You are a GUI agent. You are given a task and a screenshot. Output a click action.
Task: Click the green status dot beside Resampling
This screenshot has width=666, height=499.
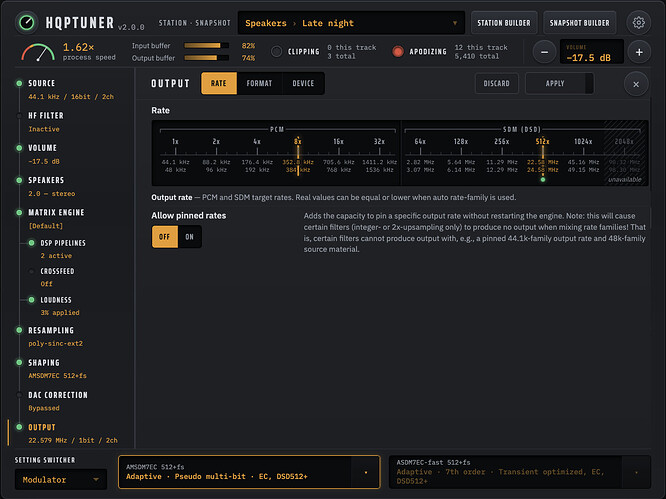(x=19, y=330)
